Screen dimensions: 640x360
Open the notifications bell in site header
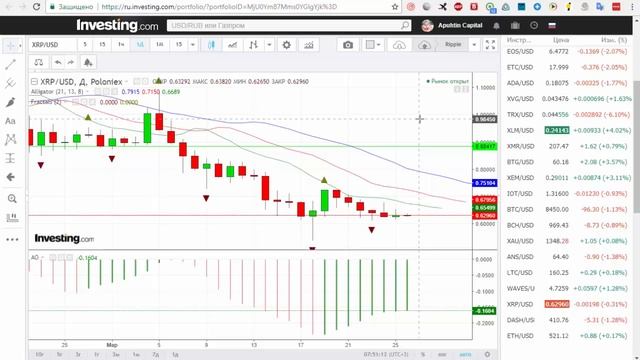pos(496,25)
